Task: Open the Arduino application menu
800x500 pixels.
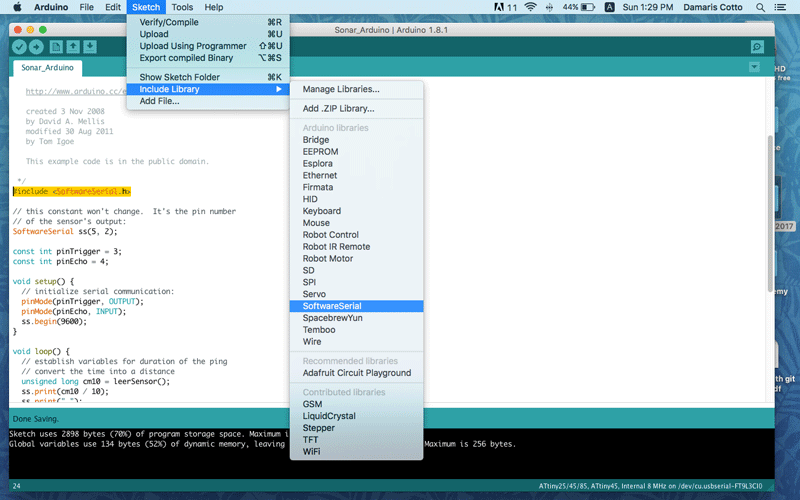Action: 51,7
